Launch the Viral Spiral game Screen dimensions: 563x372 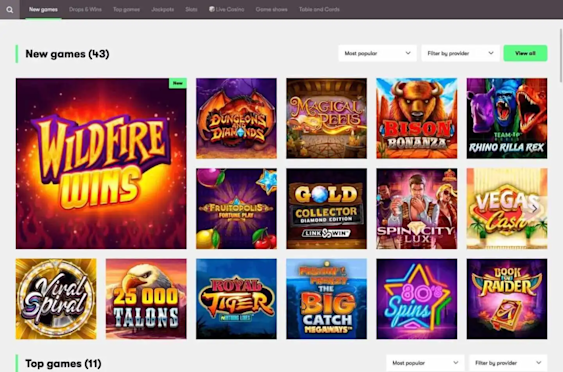[56, 299]
